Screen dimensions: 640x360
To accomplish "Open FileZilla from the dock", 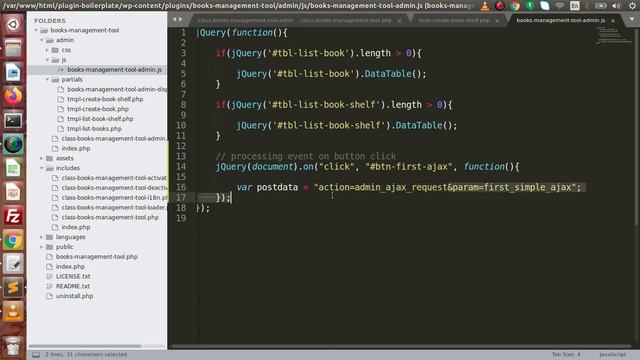I will (x=13, y=216).
